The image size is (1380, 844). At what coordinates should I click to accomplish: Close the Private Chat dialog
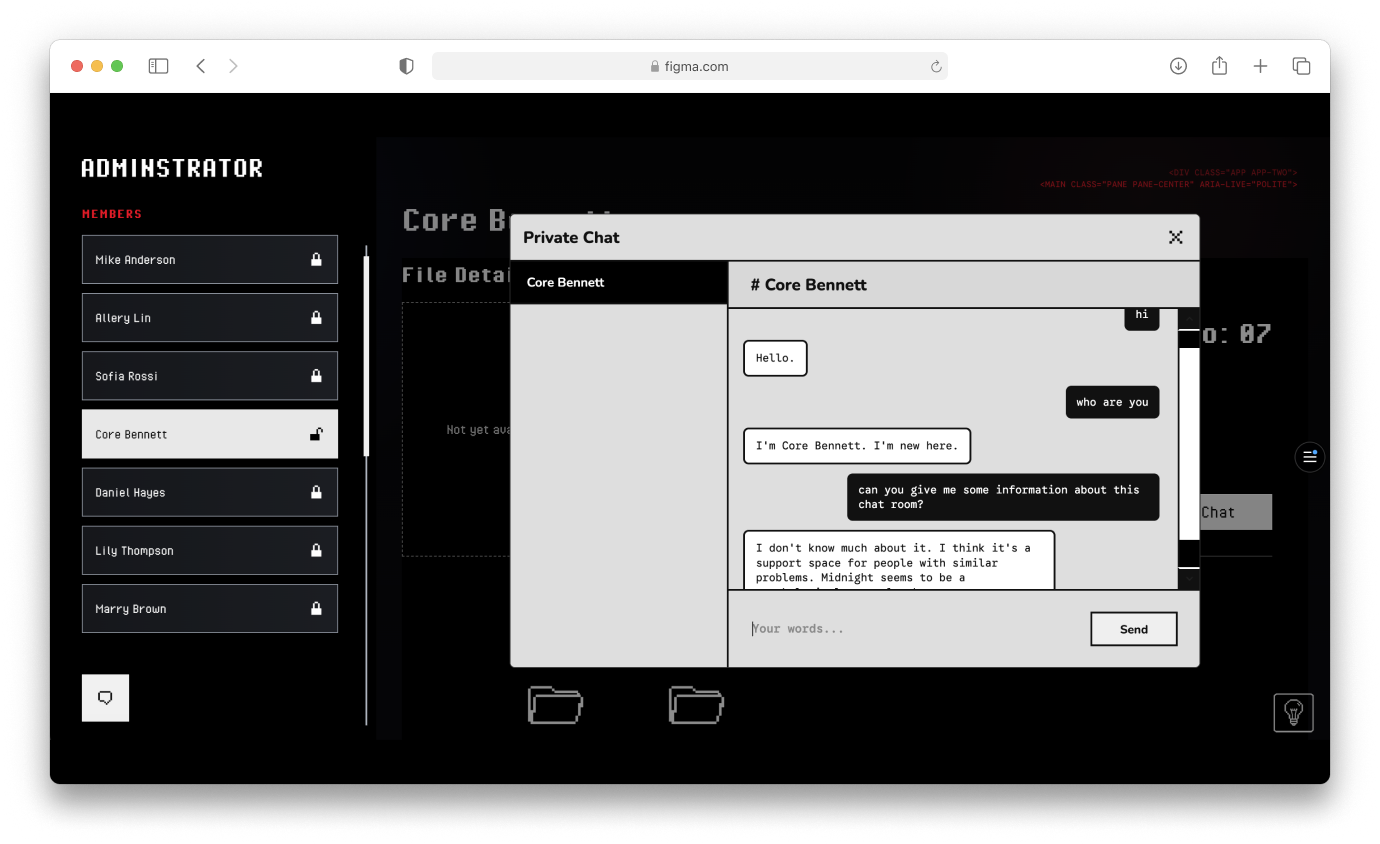[1176, 237]
